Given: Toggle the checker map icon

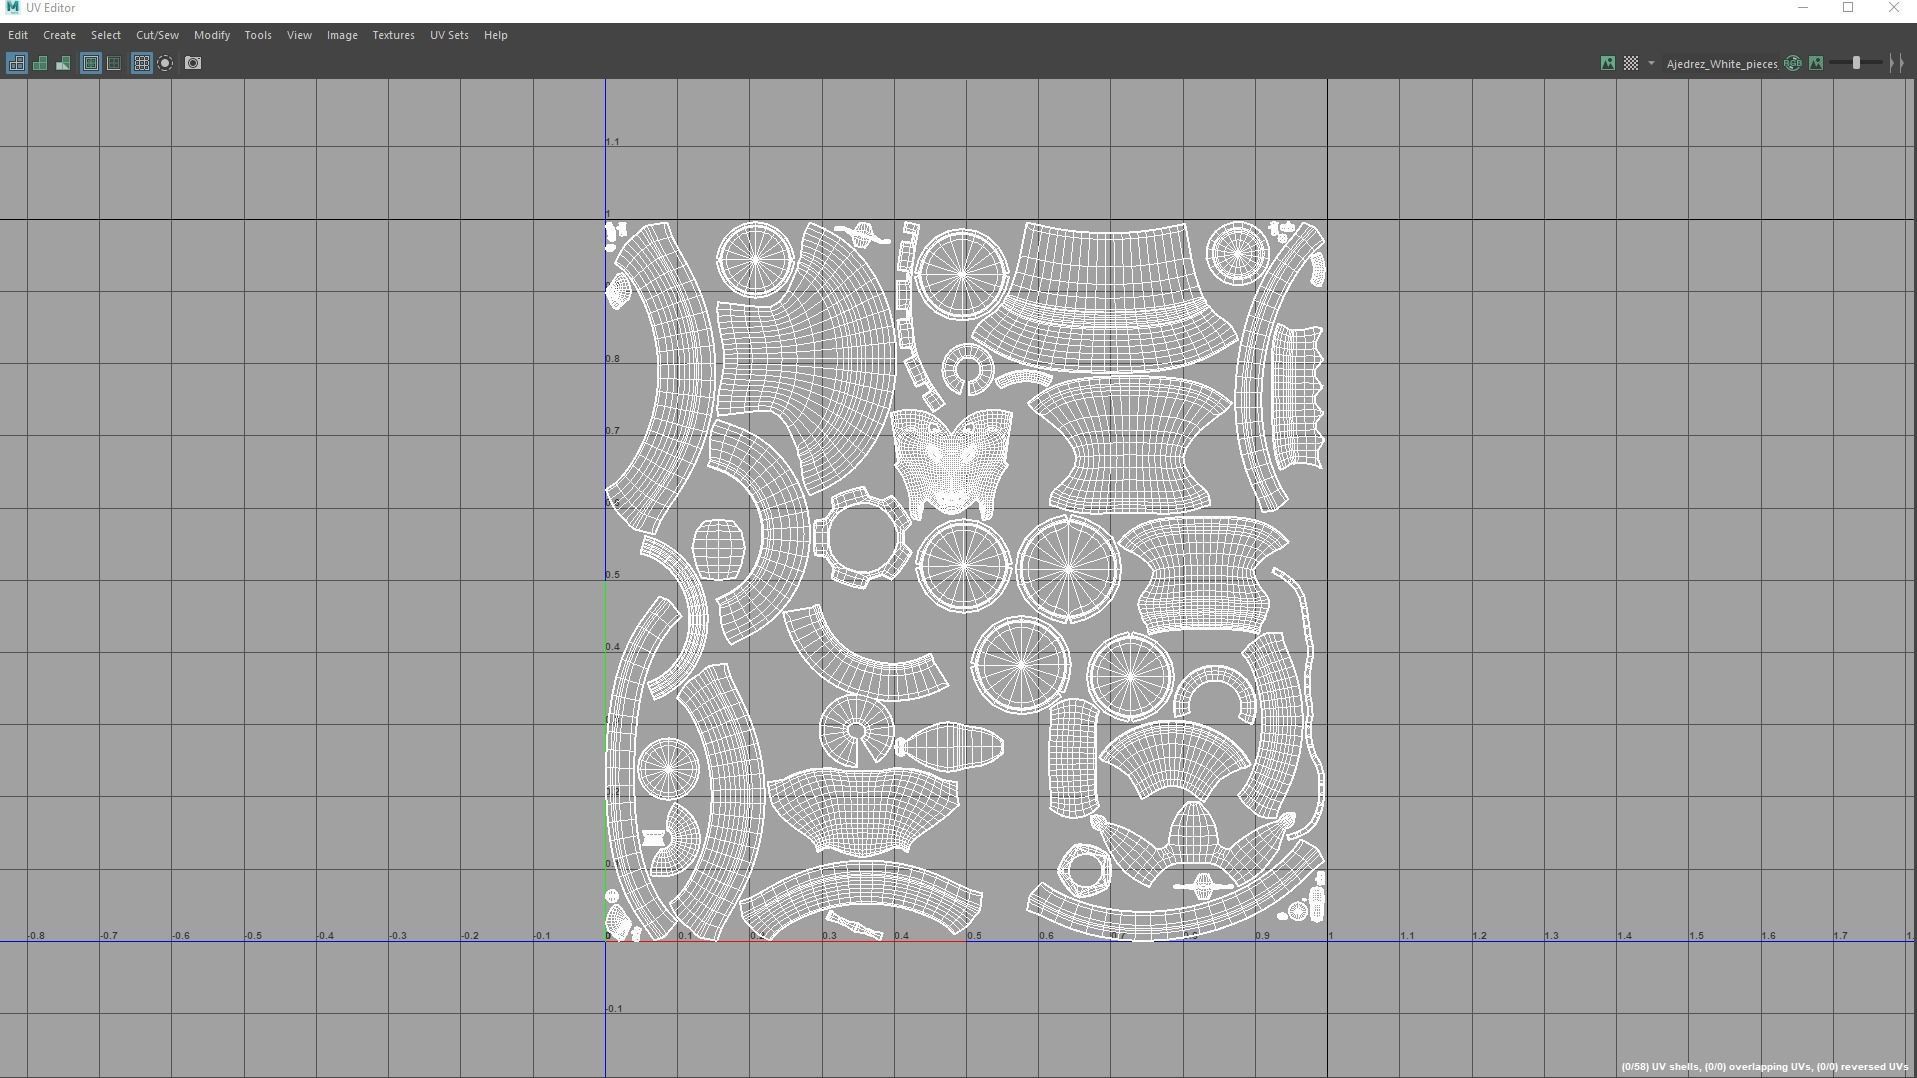Looking at the screenshot, I should (x=1631, y=63).
